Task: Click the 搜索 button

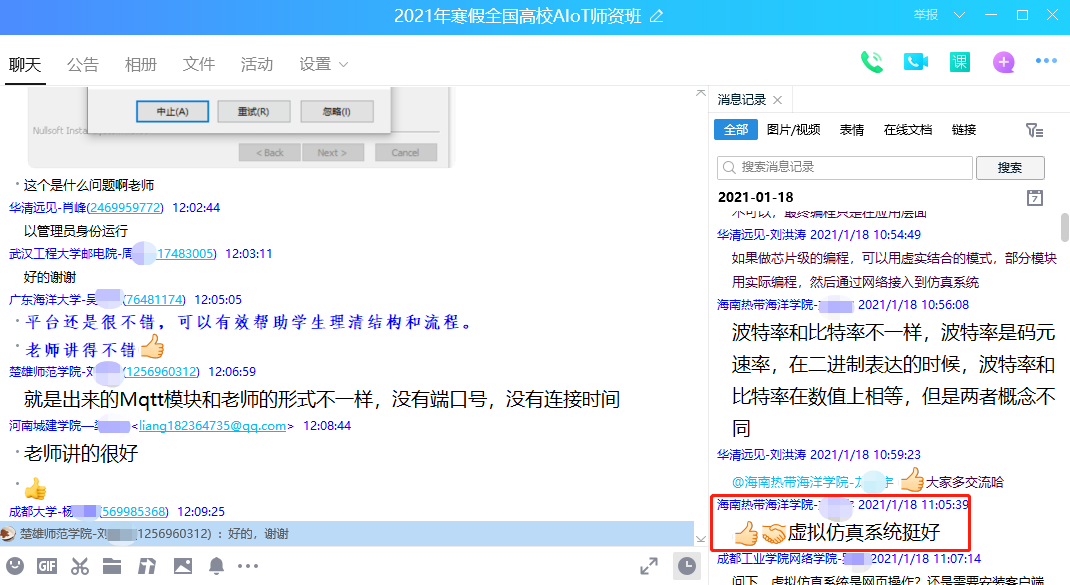Action: point(1010,167)
